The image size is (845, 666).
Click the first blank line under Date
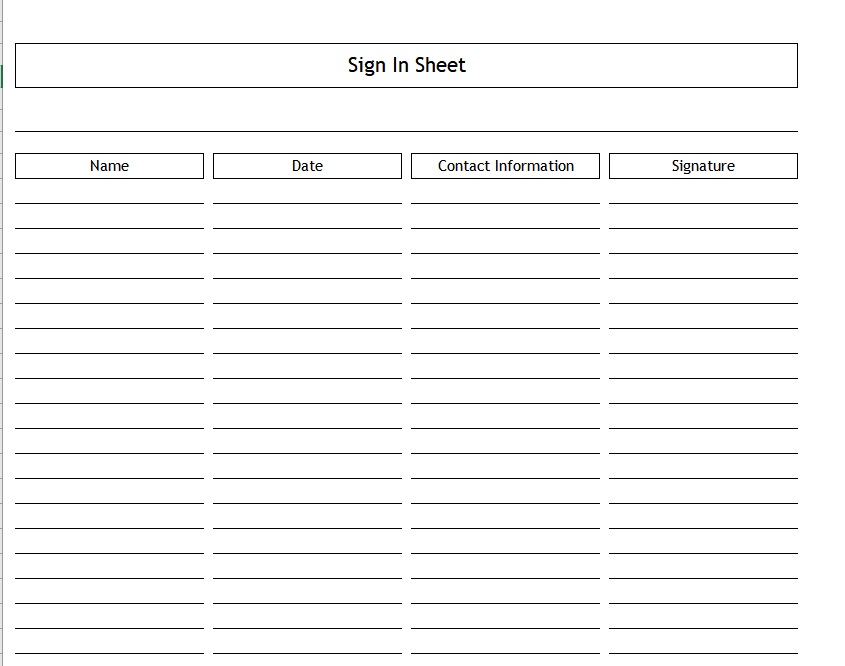[307, 192]
